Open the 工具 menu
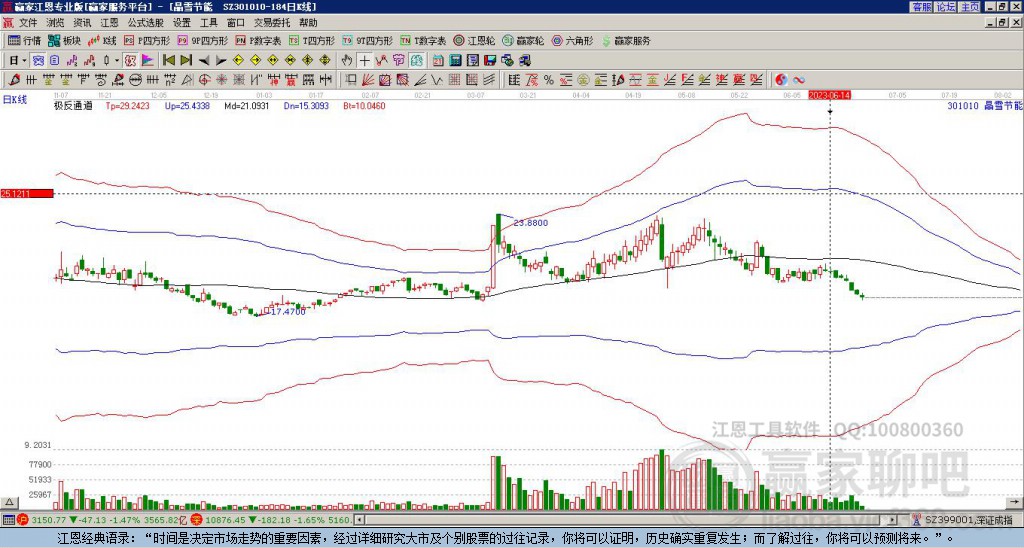 [x=208, y=23]
